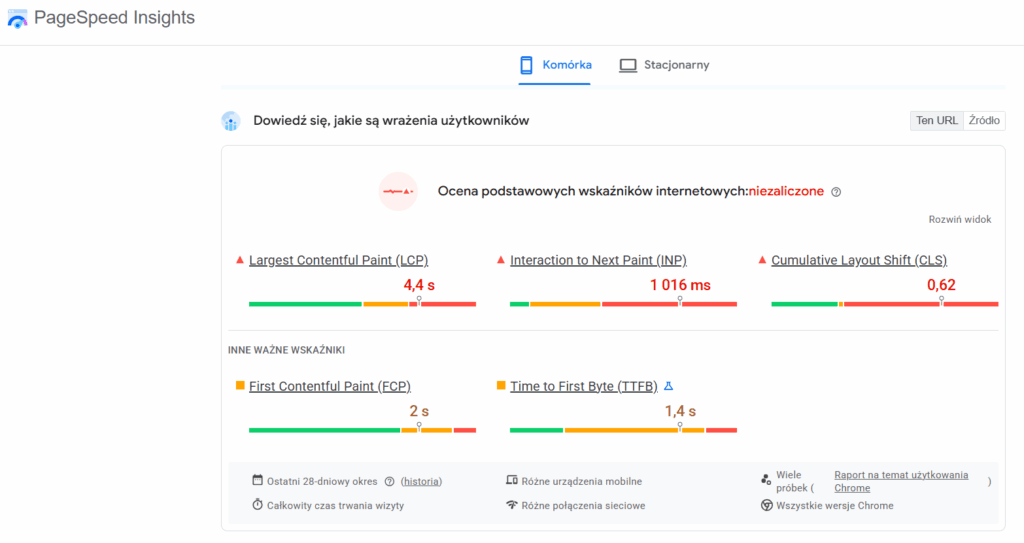Open Raport na temat użytkowania Chrome link

pyautogui.click(x=901, y=482)
